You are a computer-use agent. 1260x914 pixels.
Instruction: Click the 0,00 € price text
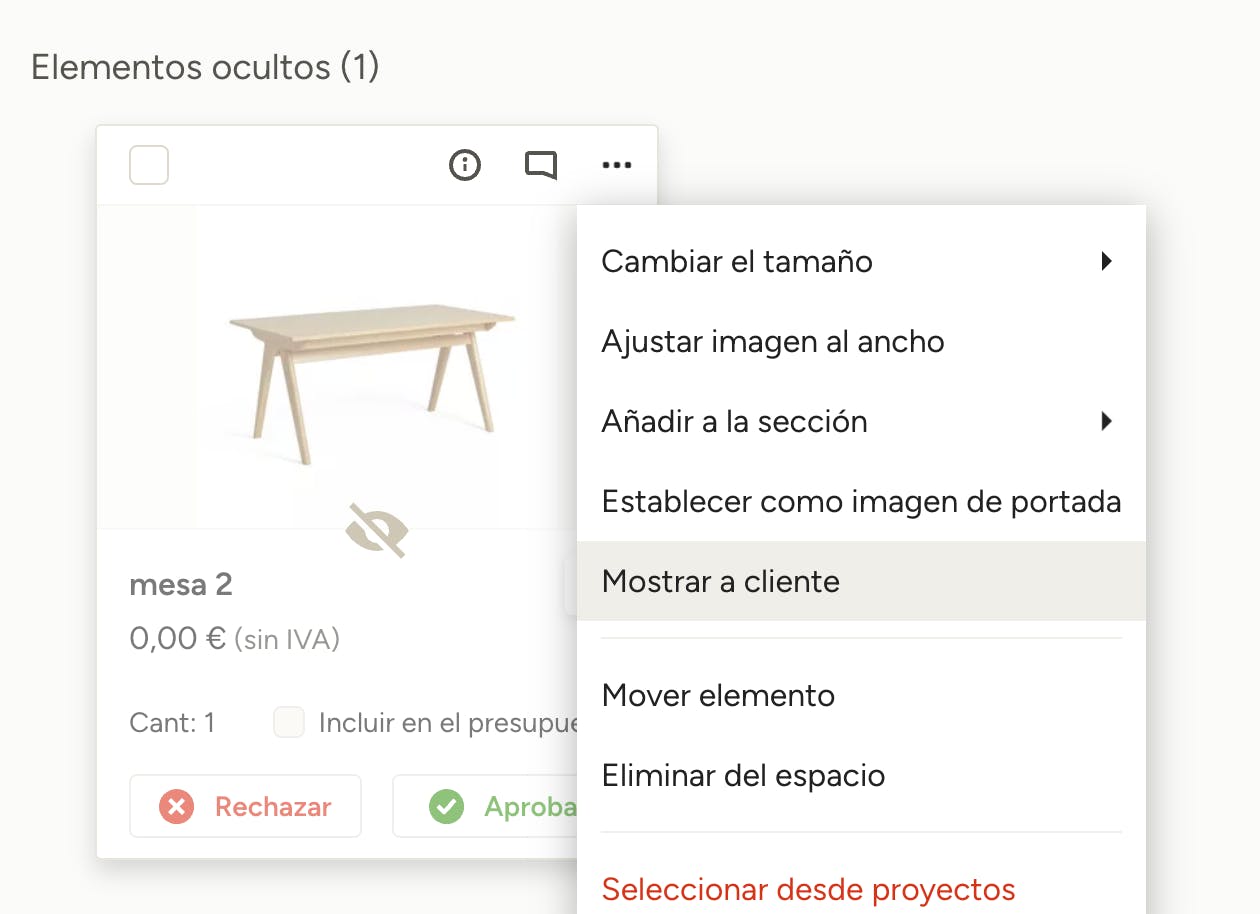point(178,639)
